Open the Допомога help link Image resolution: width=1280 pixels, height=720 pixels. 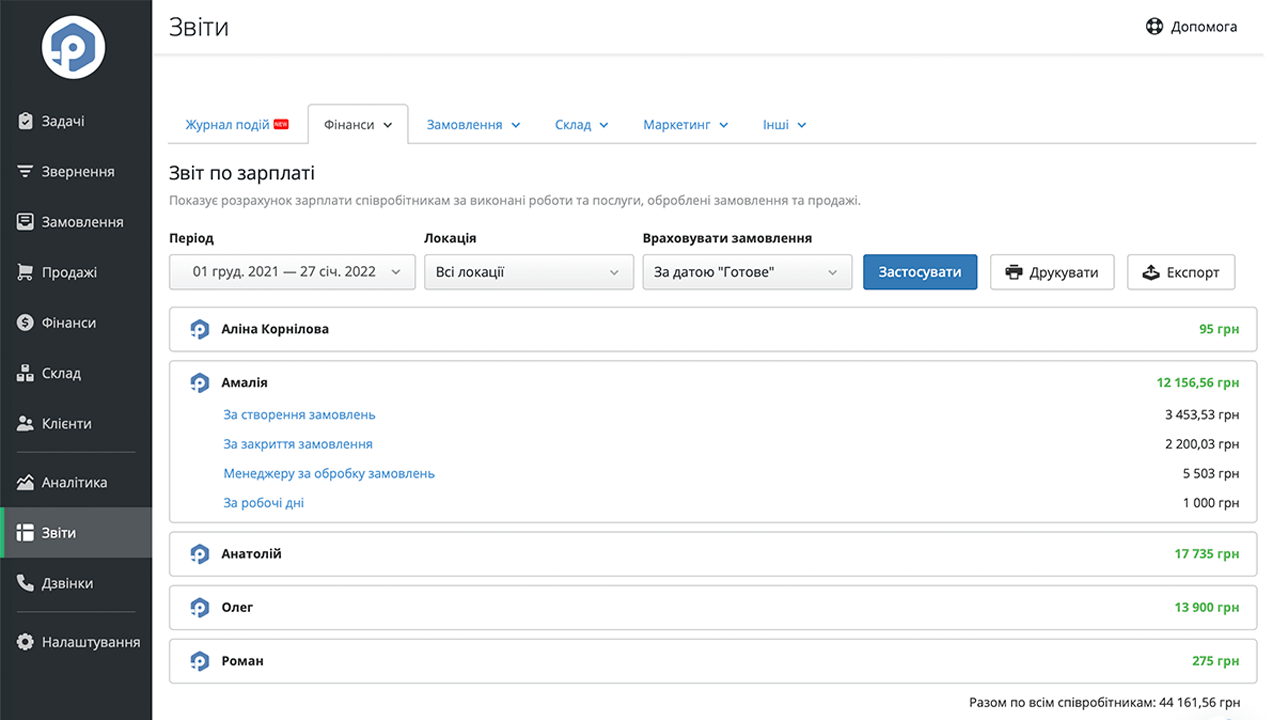coord(1192,27)
